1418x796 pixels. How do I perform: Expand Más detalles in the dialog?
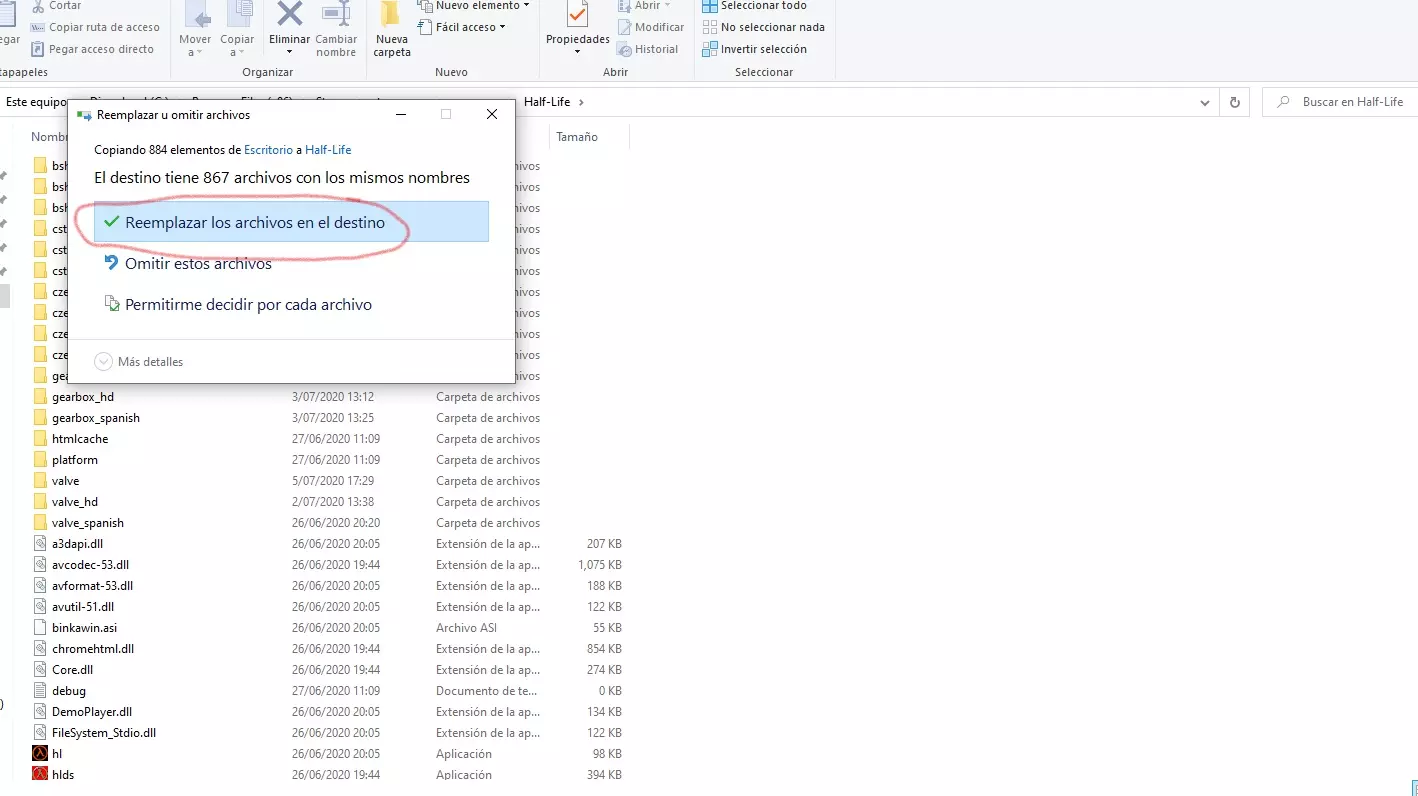[139, 362]
